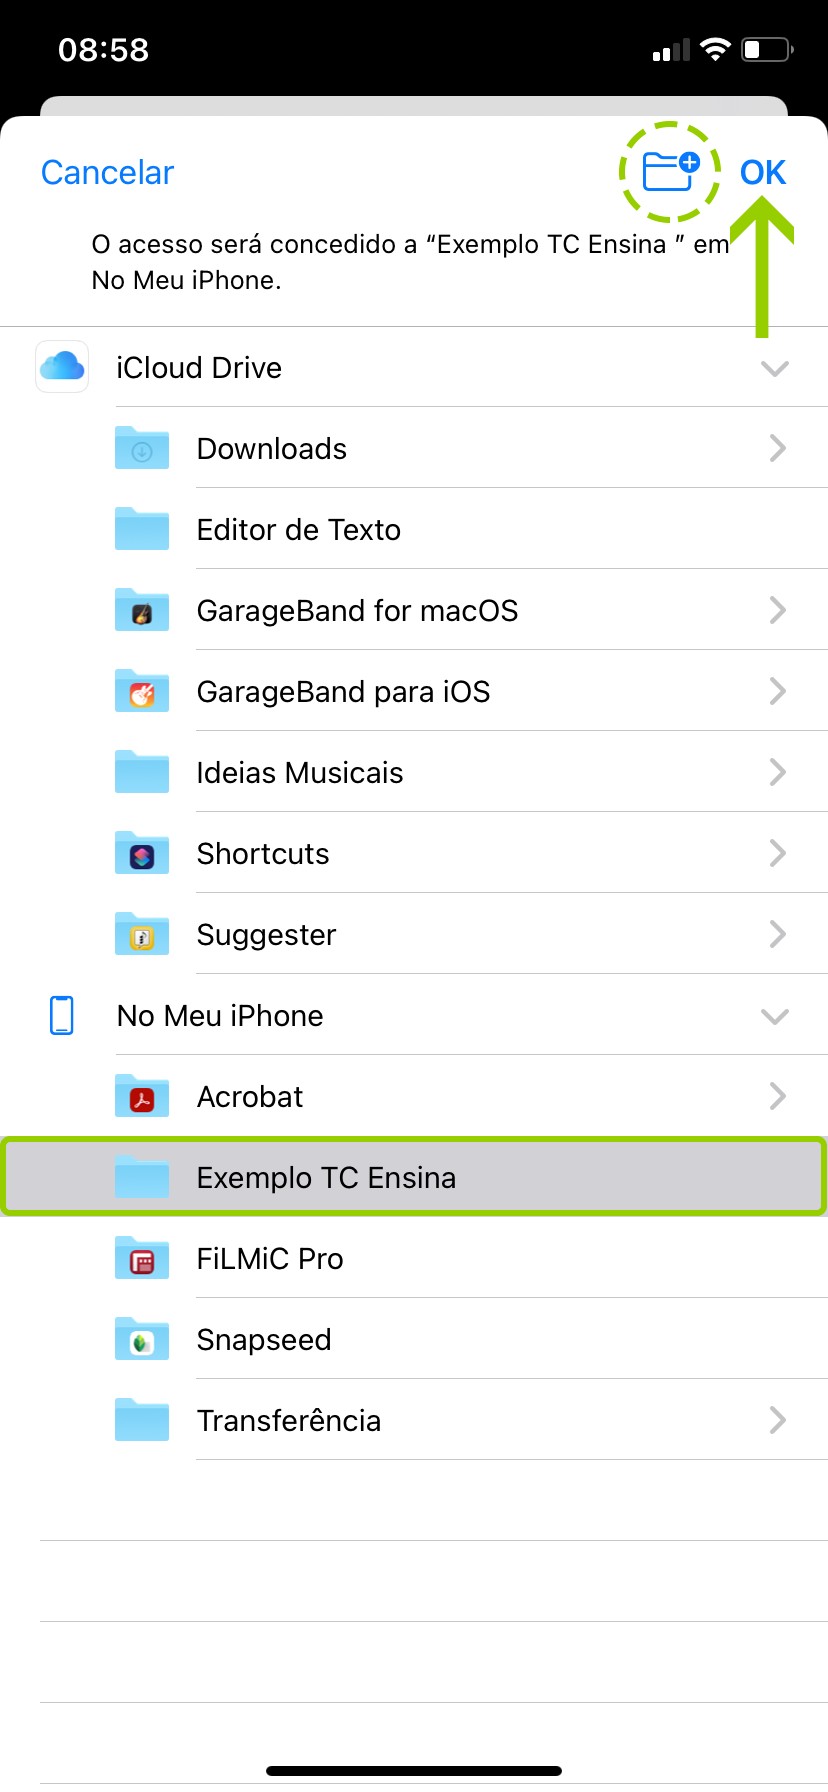Select the Editor de Texto folder
This screenshot has height=1792, width=828.
[298, 529]
